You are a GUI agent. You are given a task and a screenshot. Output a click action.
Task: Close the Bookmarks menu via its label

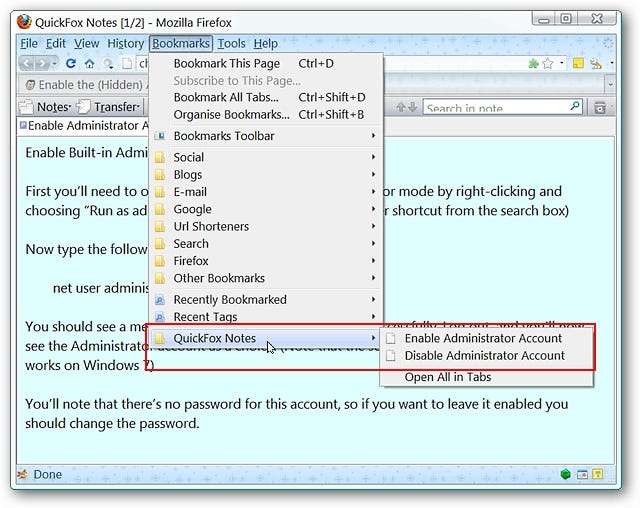(x=181, y=43)
